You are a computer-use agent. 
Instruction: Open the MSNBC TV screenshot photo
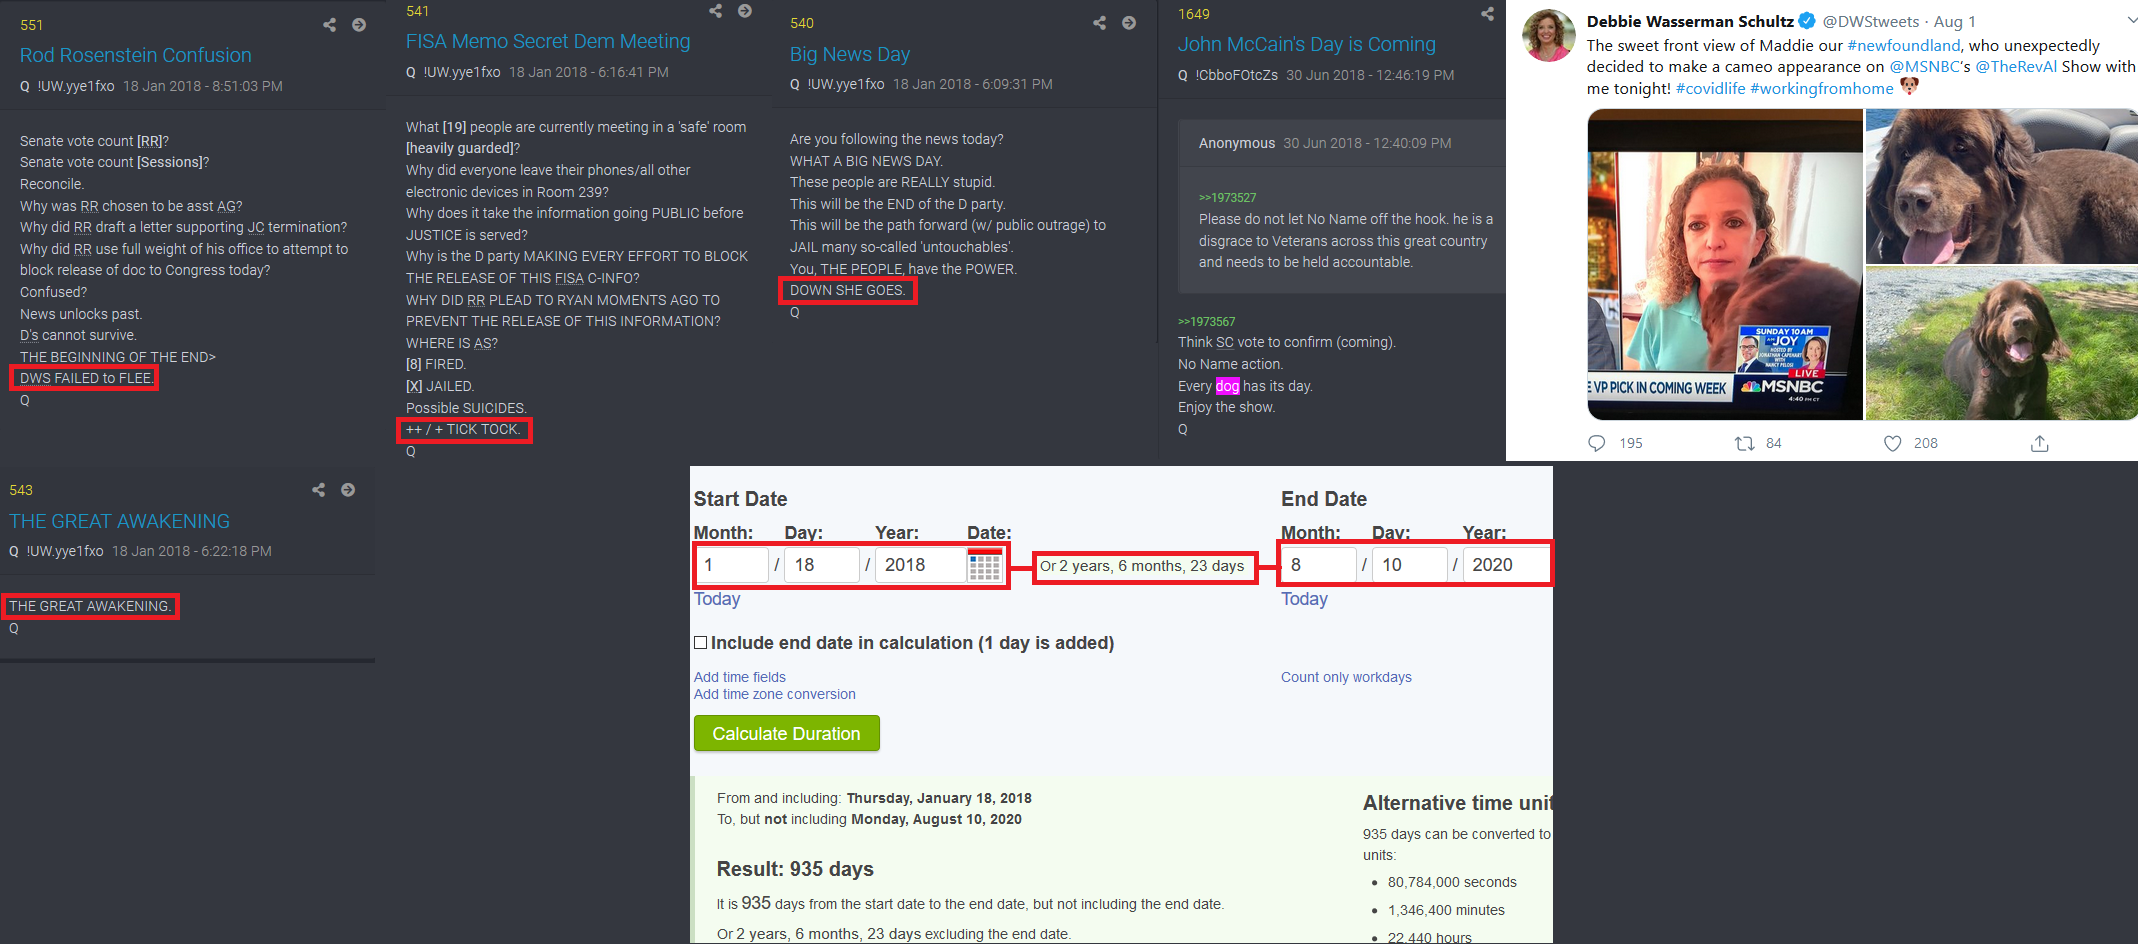pyautogui.click(x=1725, y=264)
